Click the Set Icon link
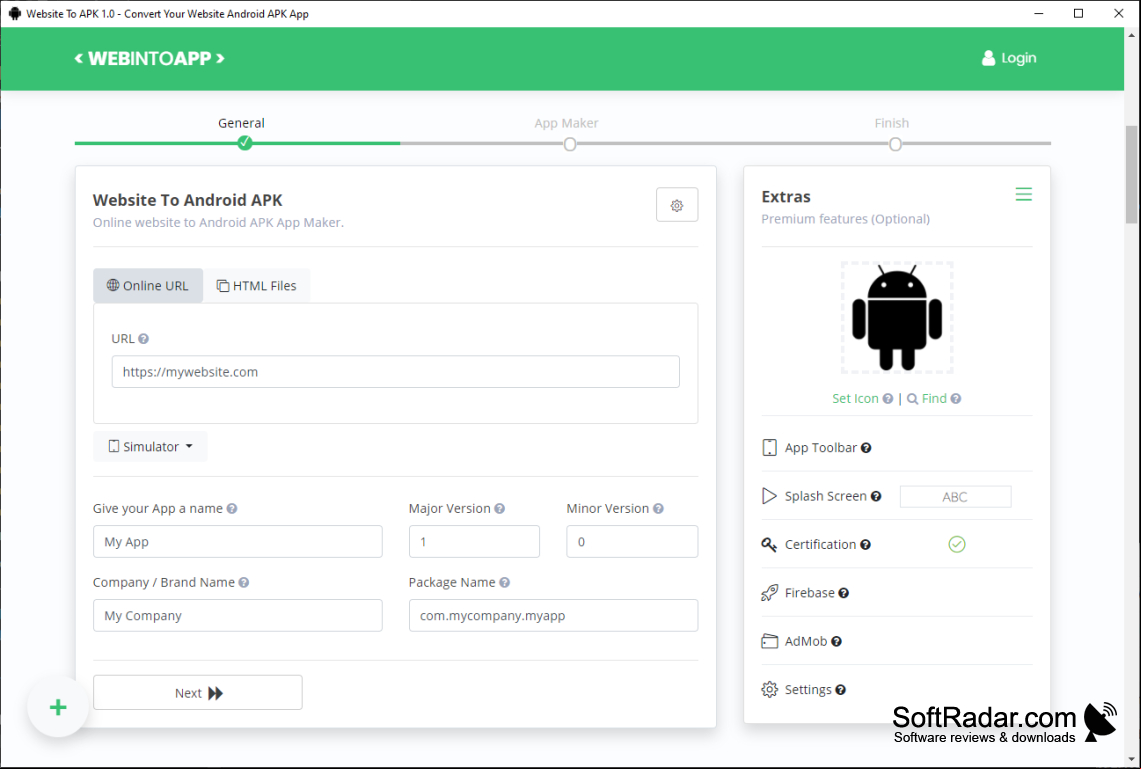 [855, 399]
